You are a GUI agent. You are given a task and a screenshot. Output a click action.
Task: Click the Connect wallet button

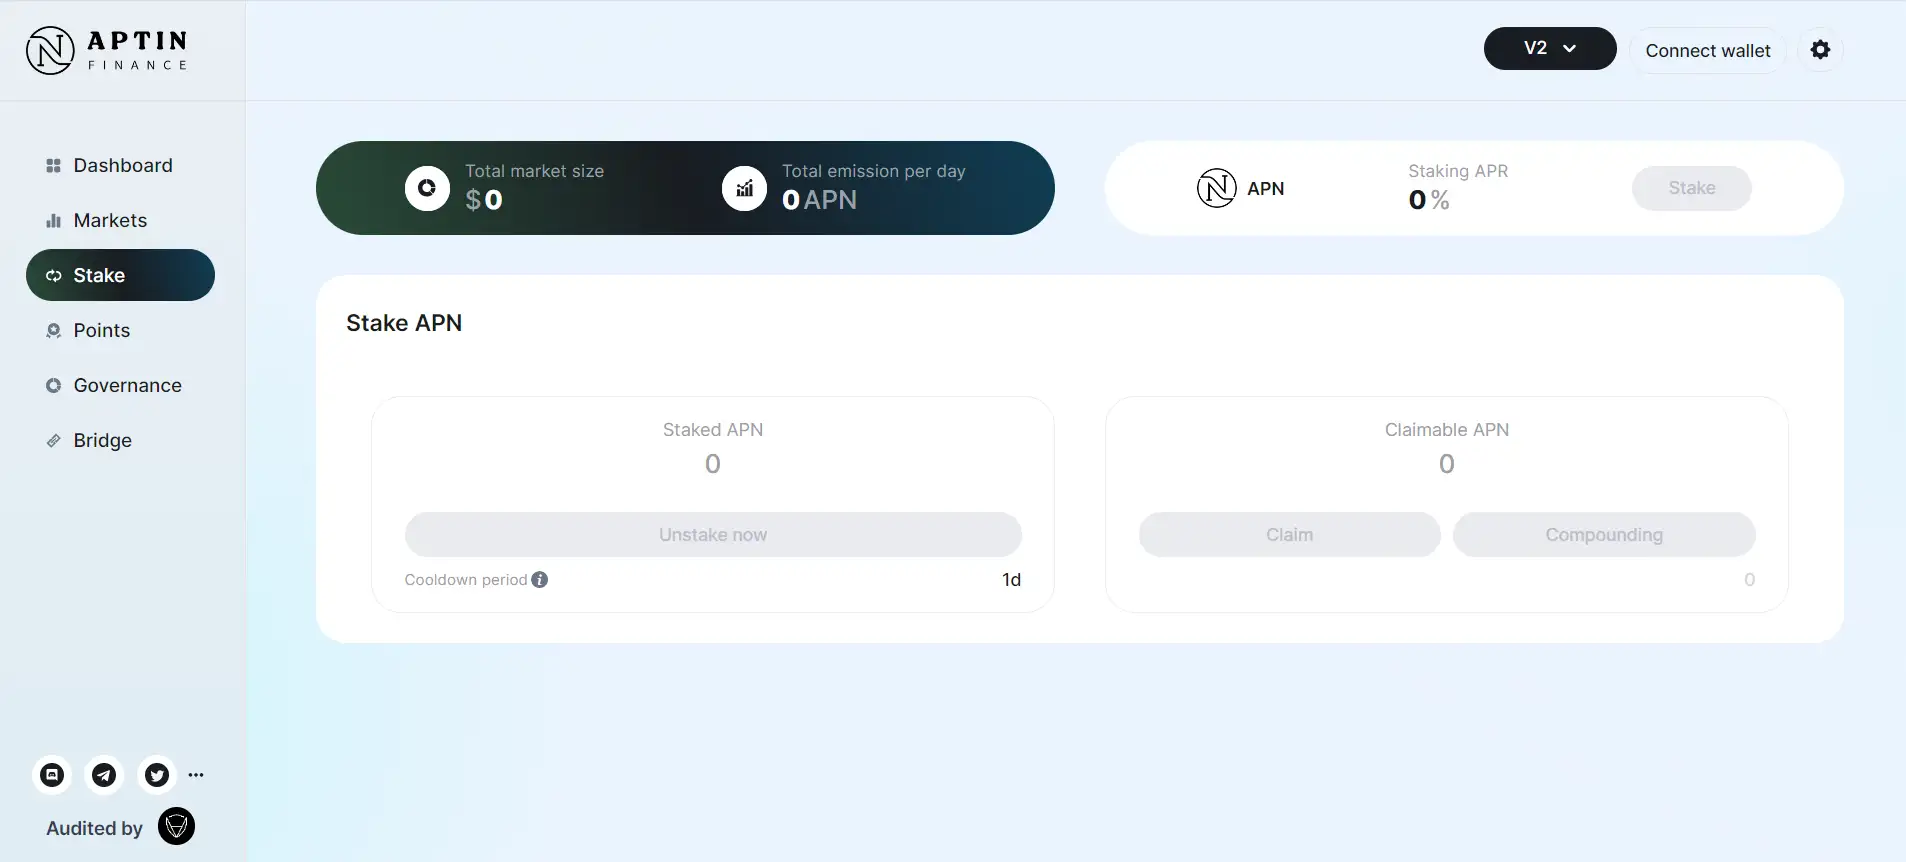(x=1707, y=51)
